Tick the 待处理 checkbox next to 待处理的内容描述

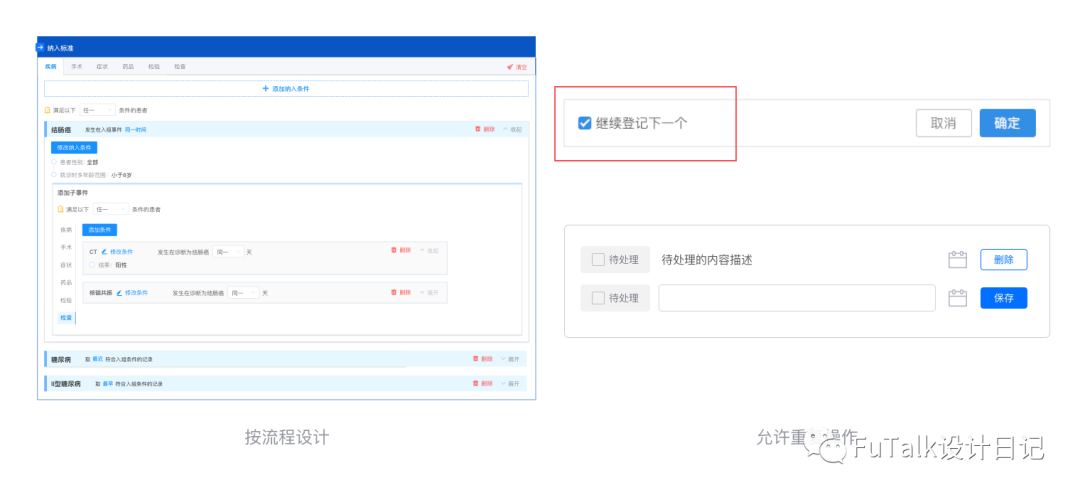599,260
